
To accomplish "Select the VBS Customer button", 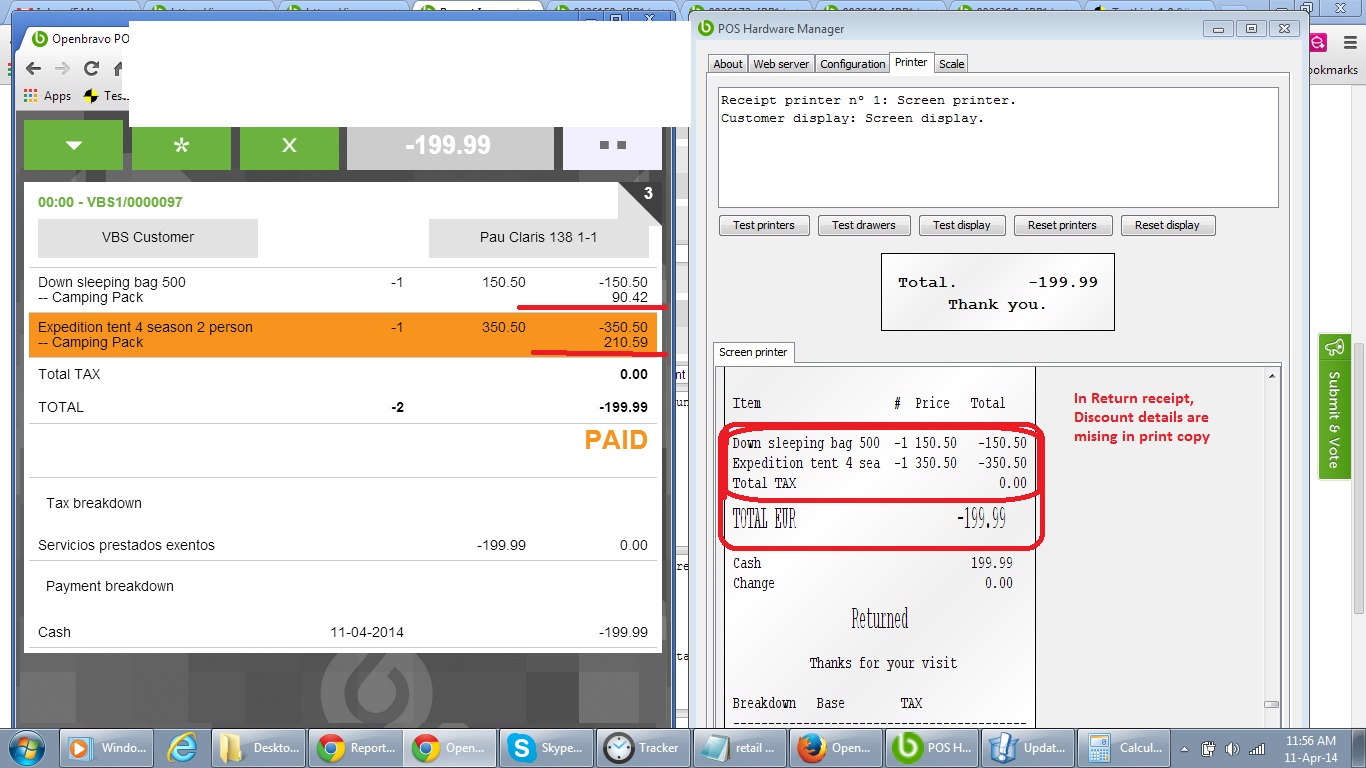I will [148, 238].
